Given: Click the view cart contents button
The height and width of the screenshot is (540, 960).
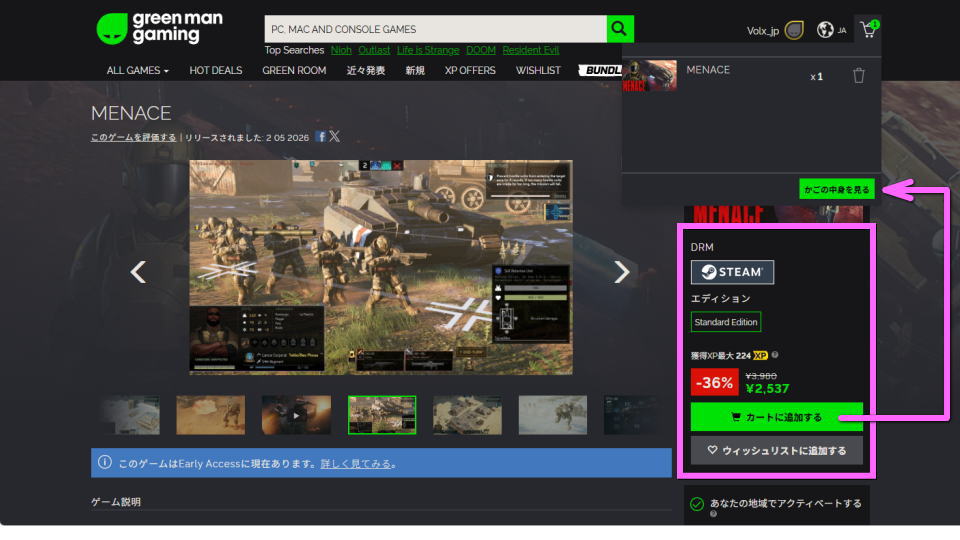Looking at the screenshot, I should [x=837, y=189].
